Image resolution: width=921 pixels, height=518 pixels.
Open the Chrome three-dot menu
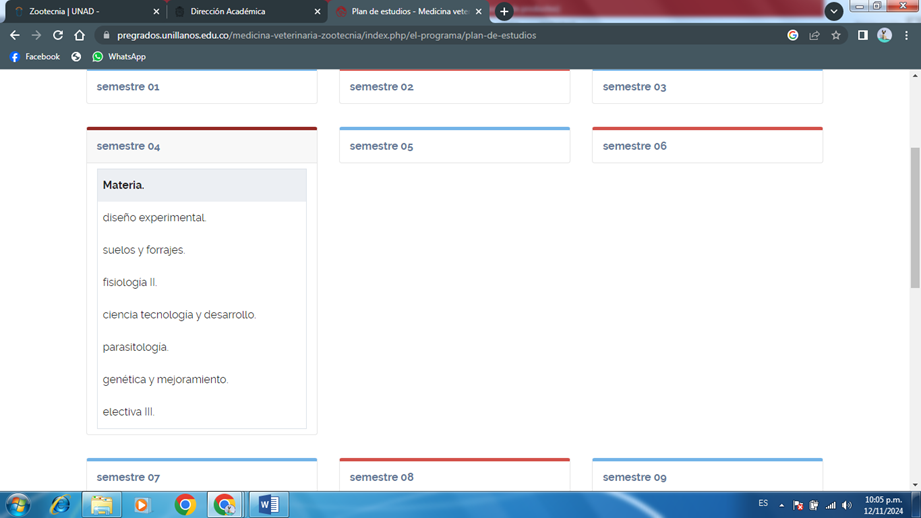[906, 35]
